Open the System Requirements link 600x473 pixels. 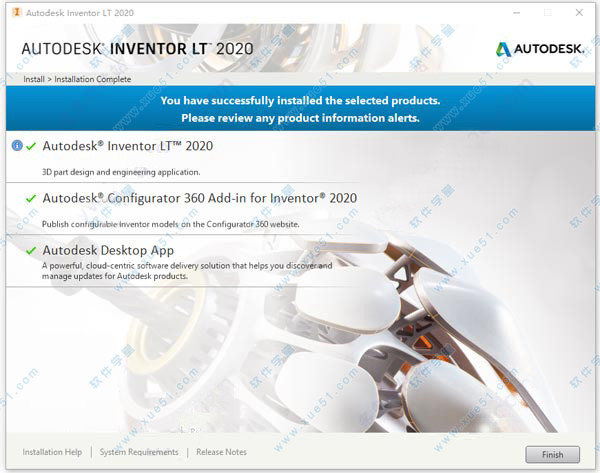[139, 452]
